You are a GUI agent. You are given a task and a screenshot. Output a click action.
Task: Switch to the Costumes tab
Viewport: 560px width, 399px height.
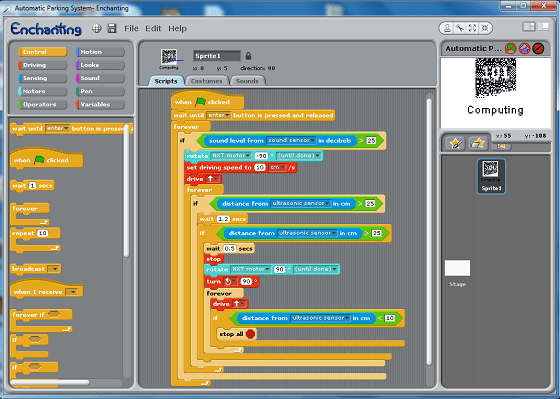(x=206, y=81)
